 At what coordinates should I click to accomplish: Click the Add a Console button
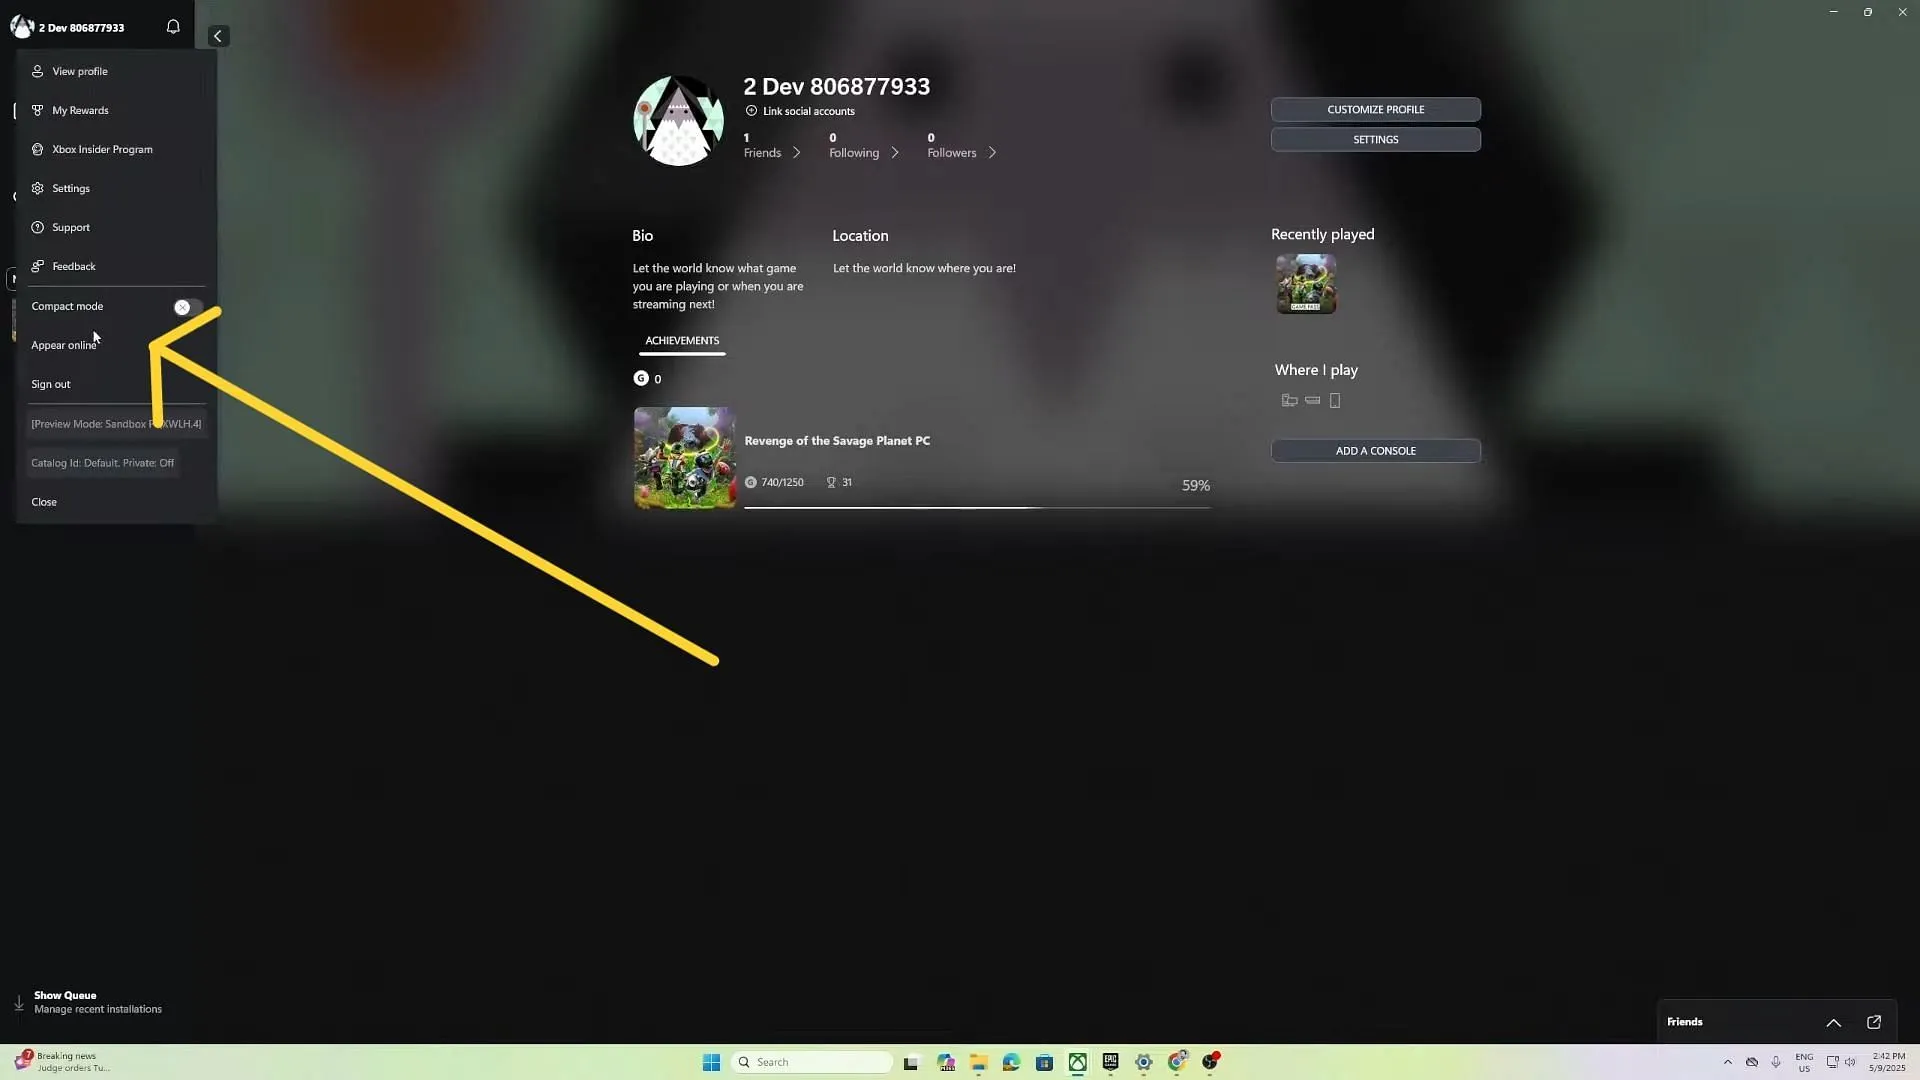(1376, 451)
